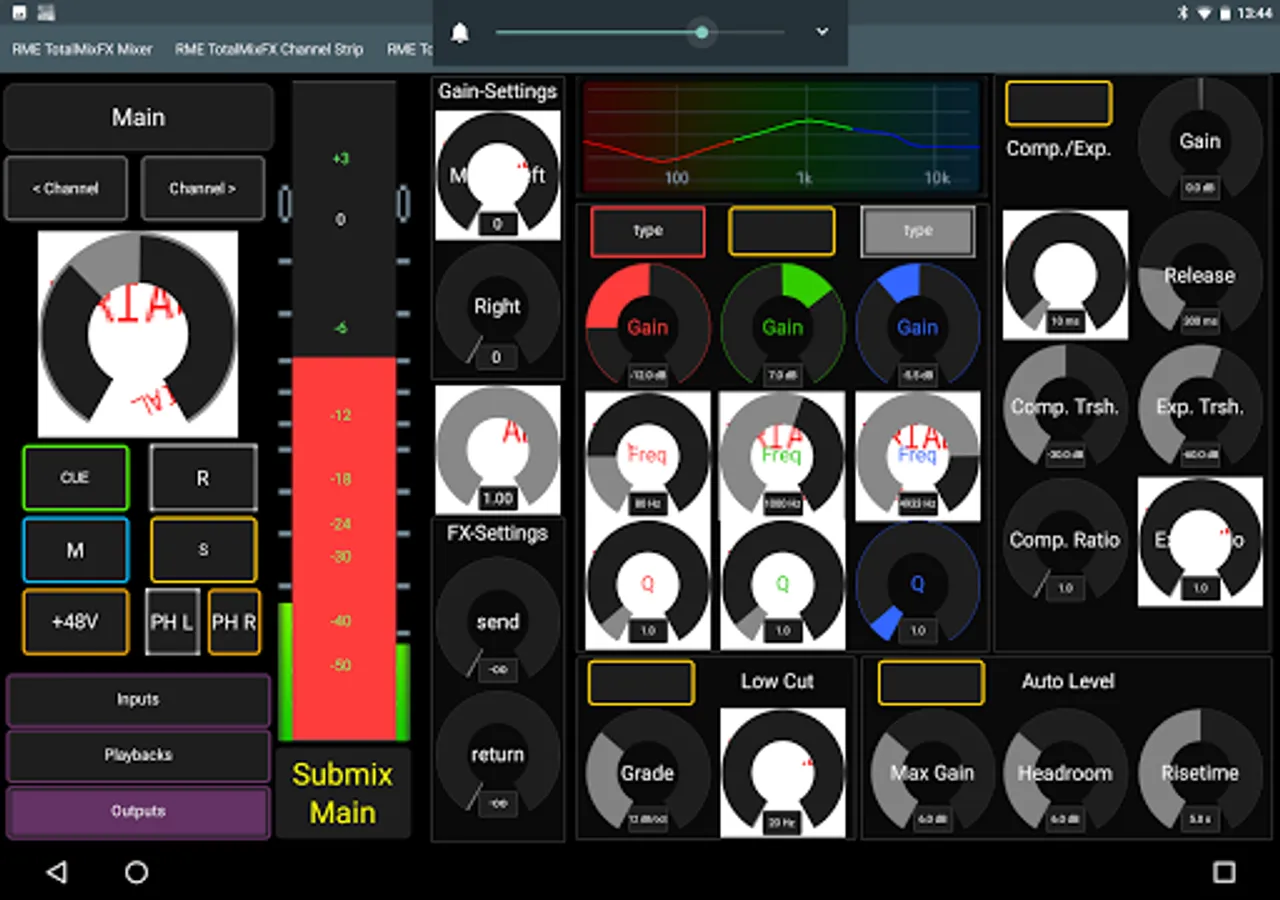Enable the Comp./Exp. toggle
The width and height of the screenshot is (1280, 900).
tap(1058, 103)
